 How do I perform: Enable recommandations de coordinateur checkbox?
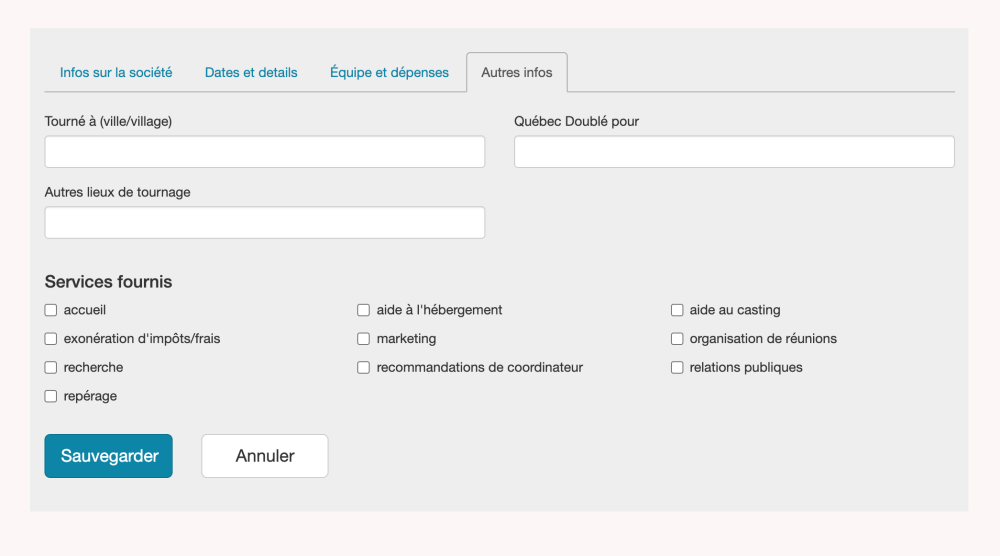(364, 368)
